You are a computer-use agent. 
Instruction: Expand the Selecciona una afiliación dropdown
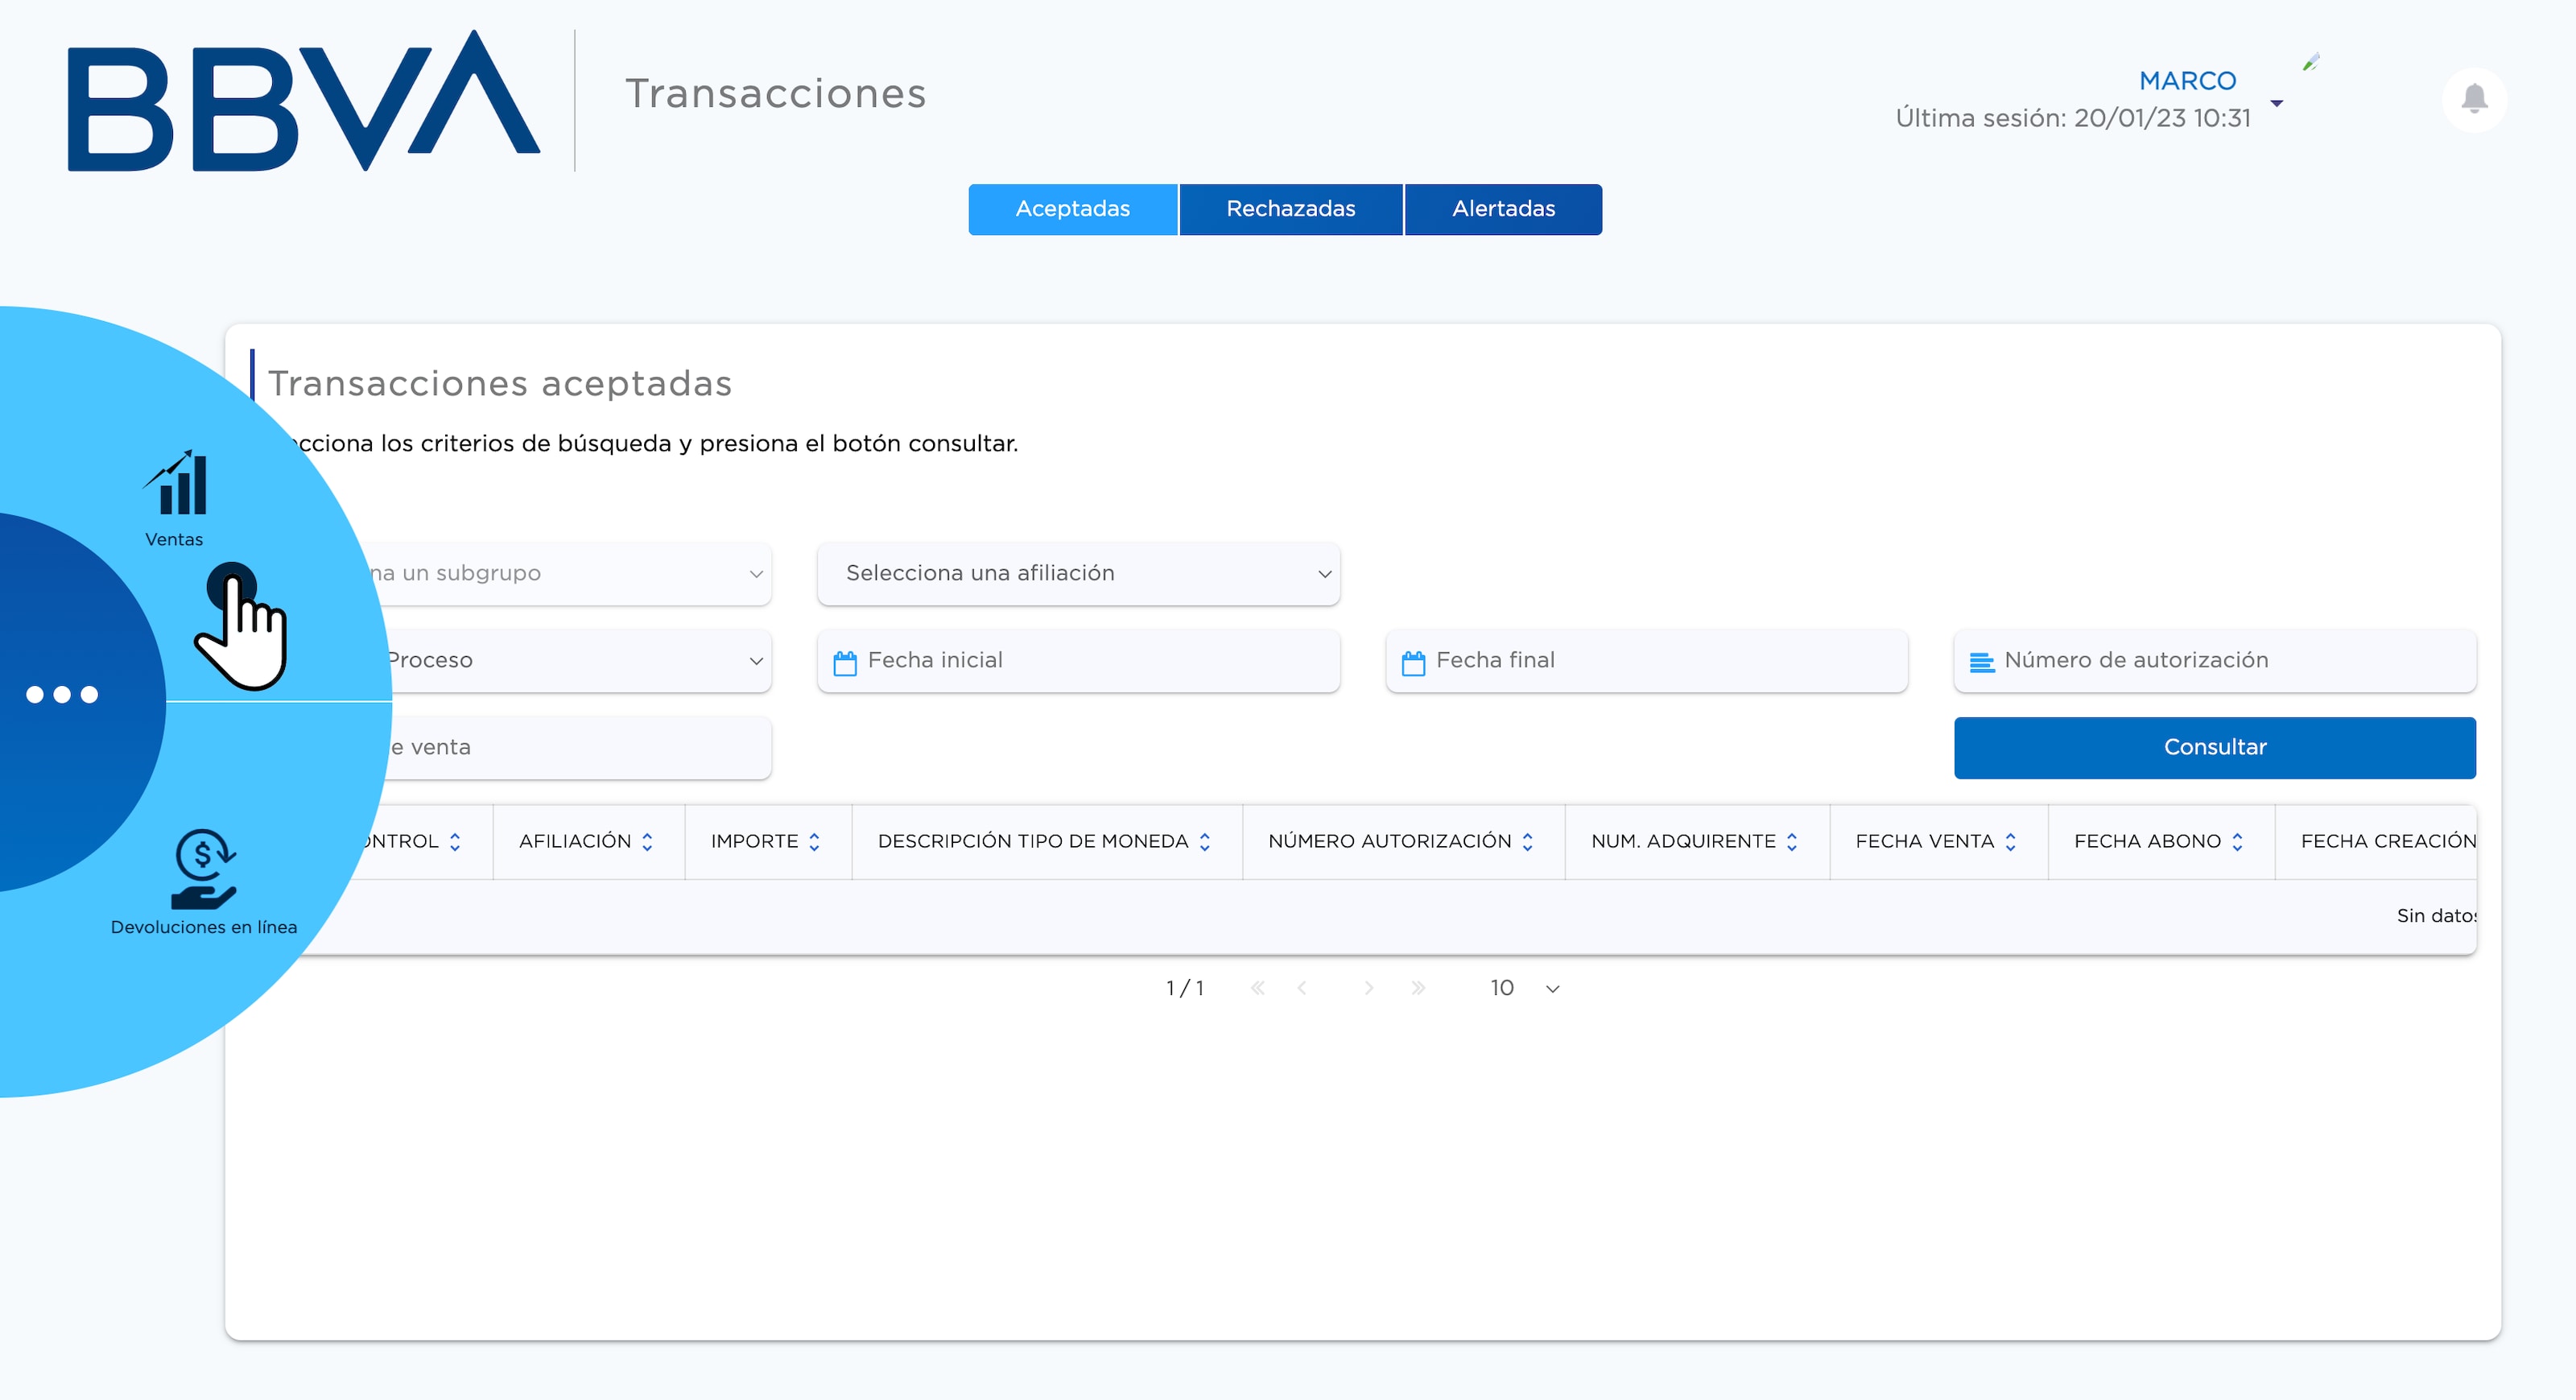coord(1078,573)
